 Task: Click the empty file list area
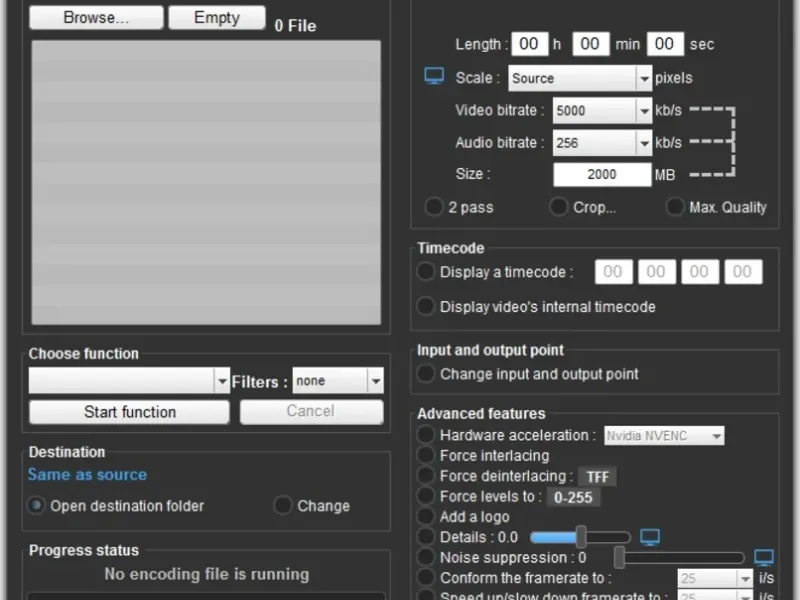pos(206,183)
